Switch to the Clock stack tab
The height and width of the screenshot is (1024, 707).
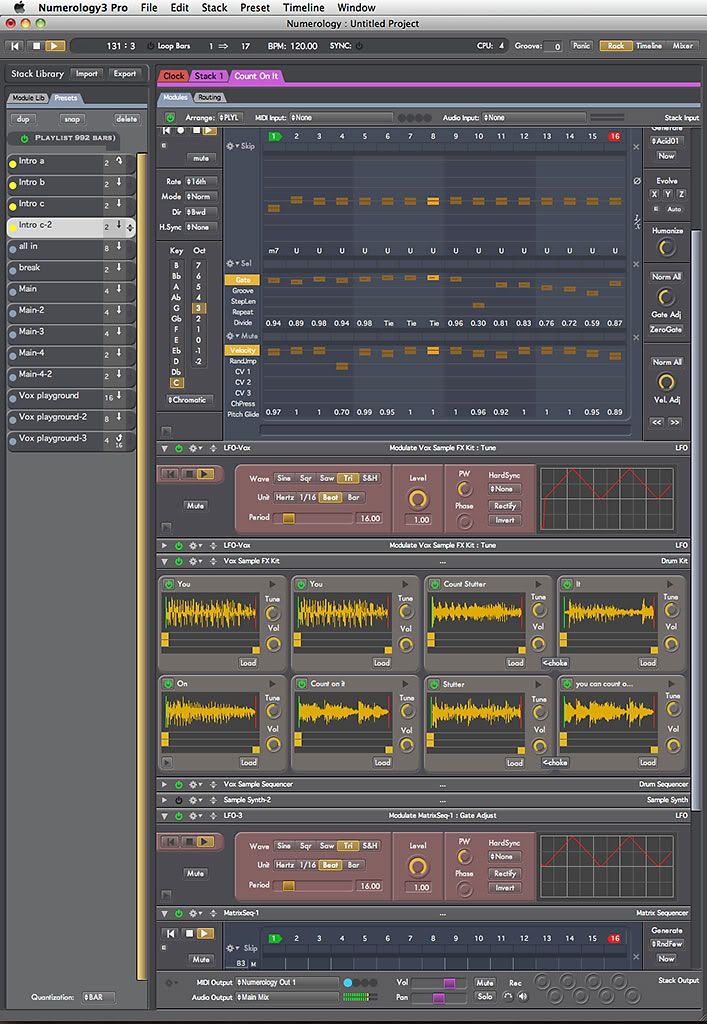tap(173, 76)
